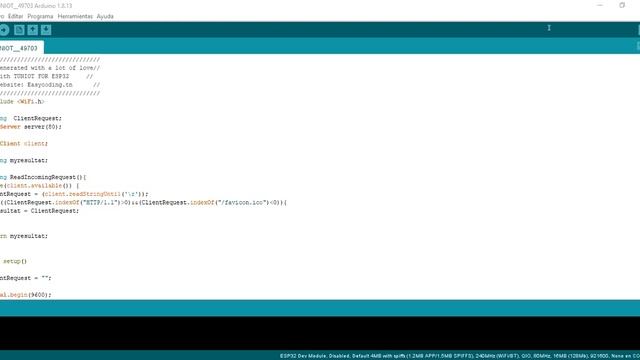
Task: Click the 'begin(9600);' line
Action: coord(26,295)
